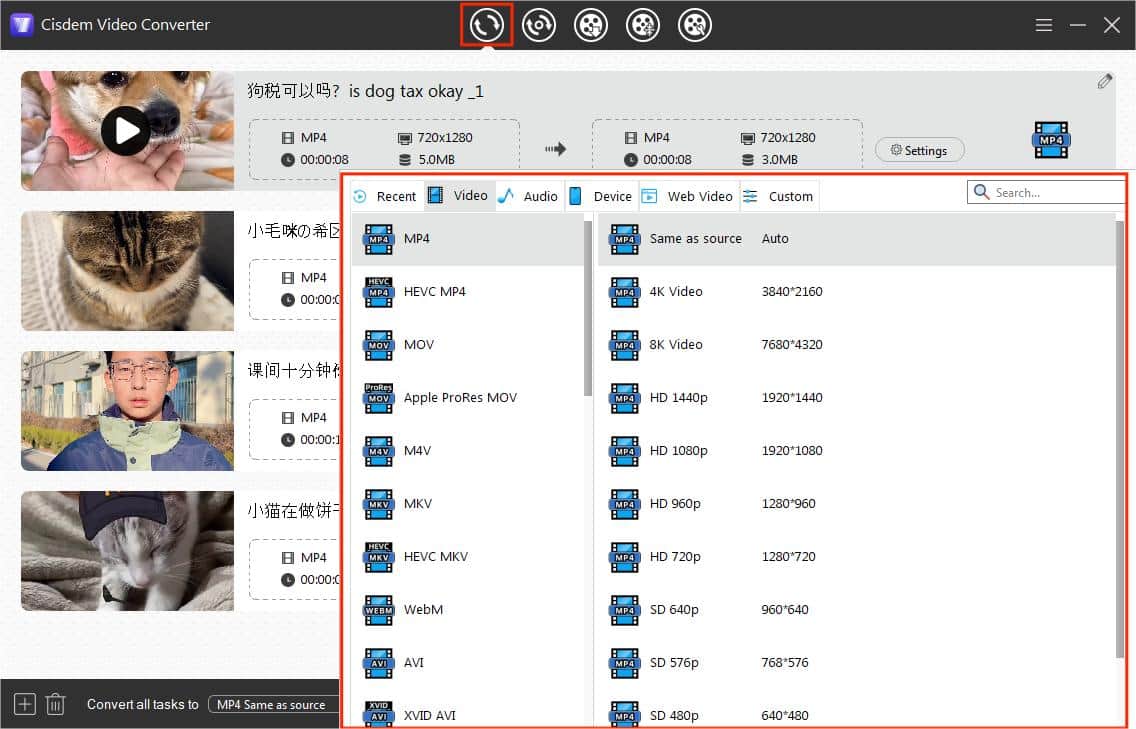The height and width of the screenshot is (729, 1136).
Task: Switch to the Audio tab
Action: click(528, 196)
